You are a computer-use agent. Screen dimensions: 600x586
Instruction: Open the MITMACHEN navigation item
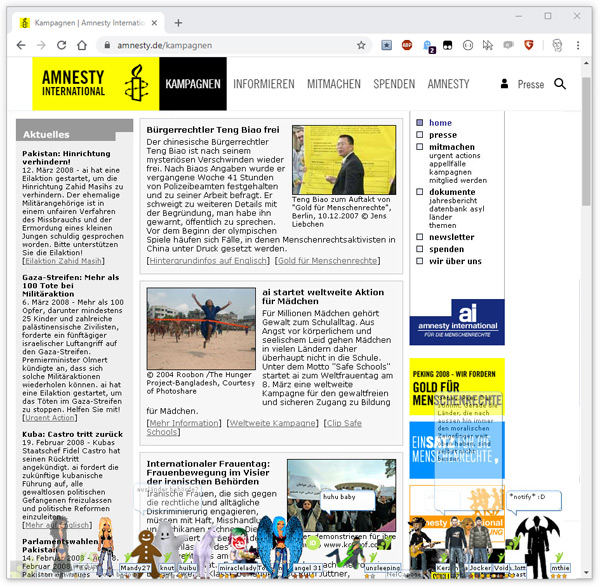(x=334, y=84)
